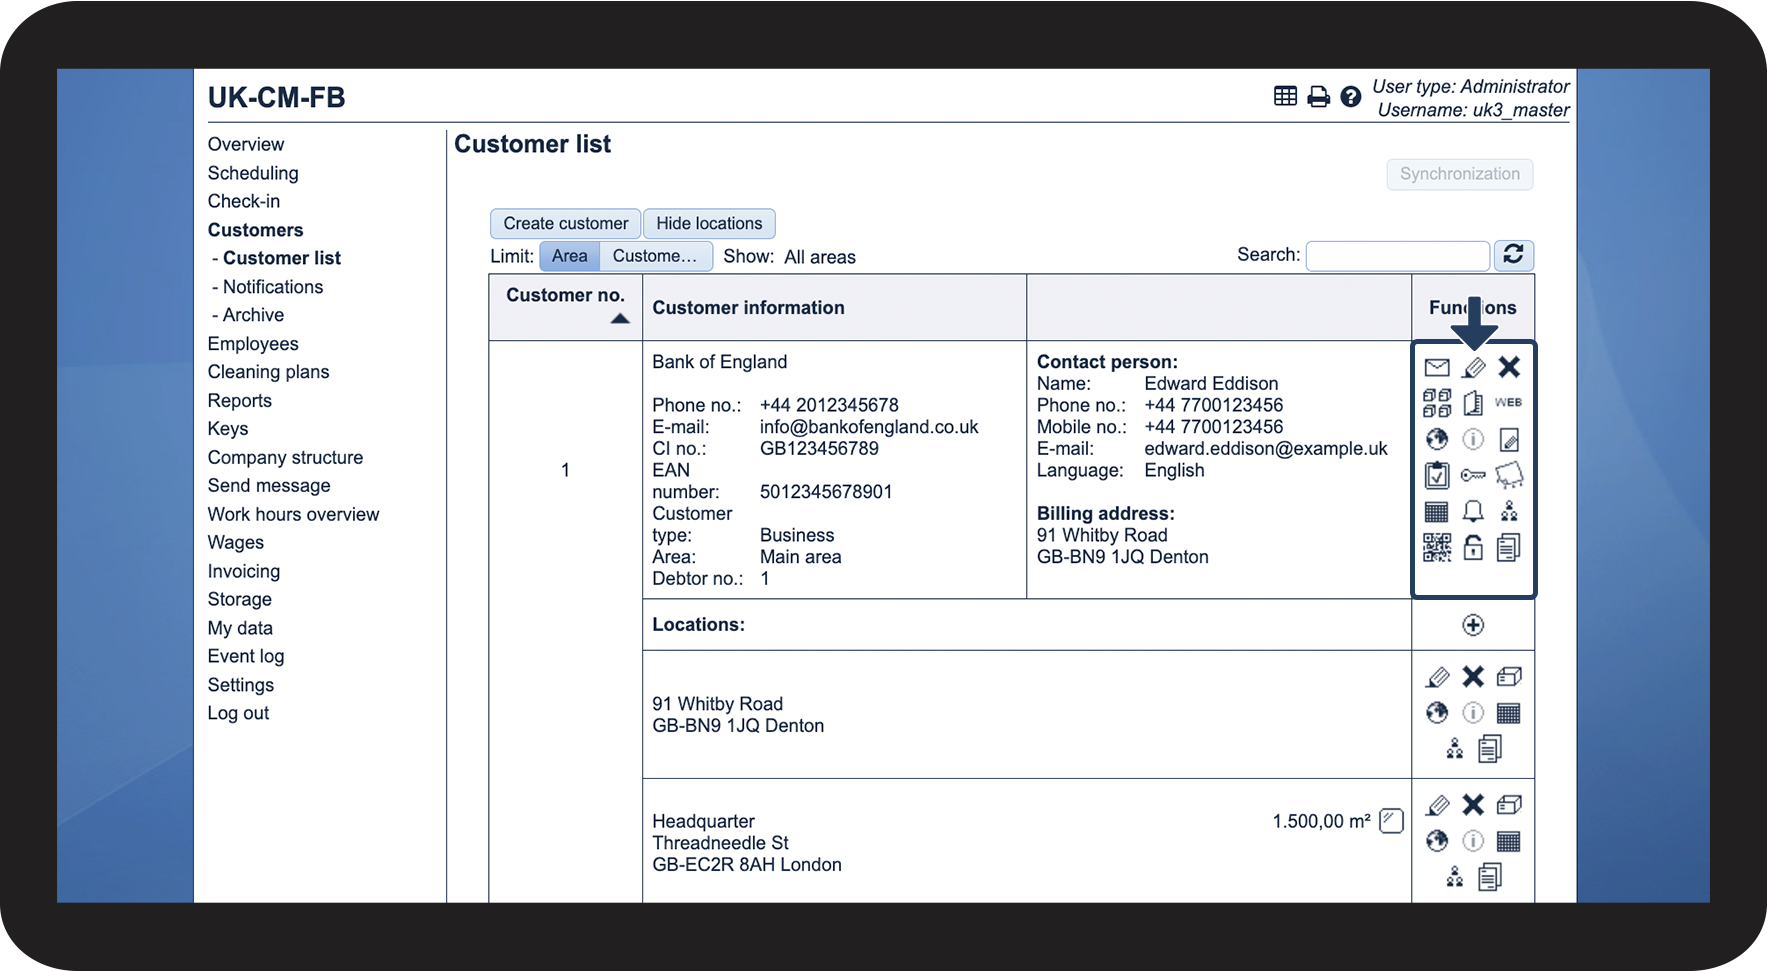Change the All areas filter
Image resolution: width=1767 pixels, height=971 pixels.
pos(820,257)
